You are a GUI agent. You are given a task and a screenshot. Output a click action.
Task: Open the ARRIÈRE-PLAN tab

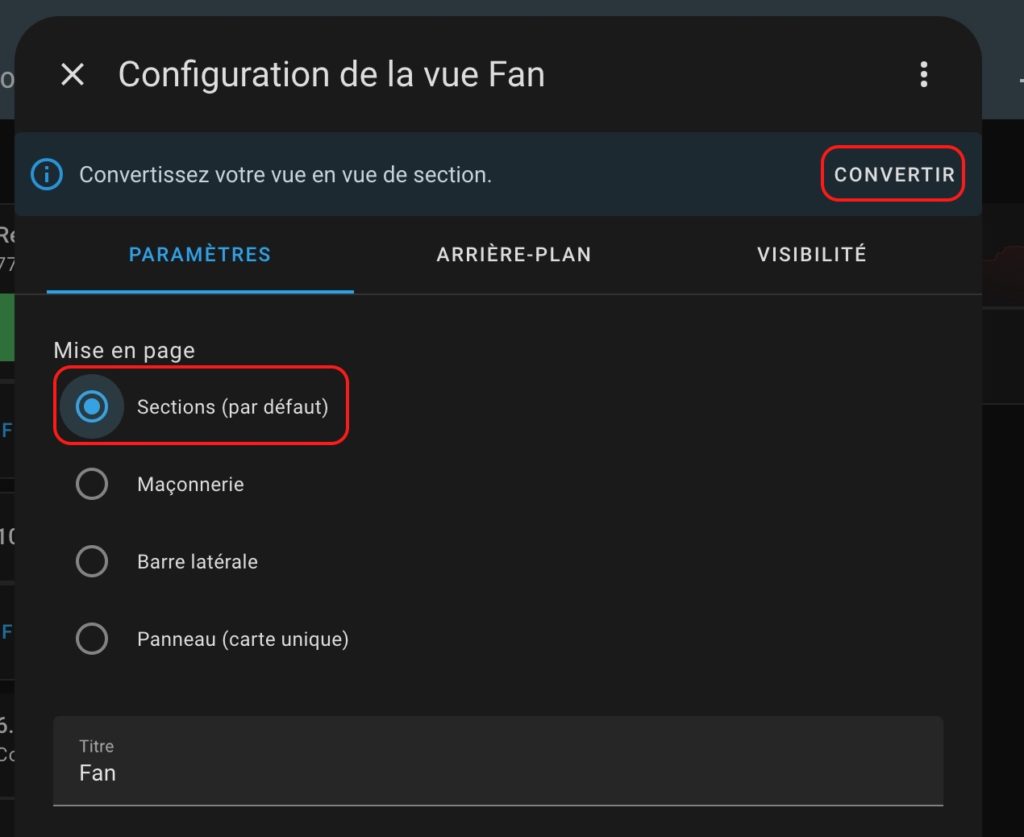(513, 255)
